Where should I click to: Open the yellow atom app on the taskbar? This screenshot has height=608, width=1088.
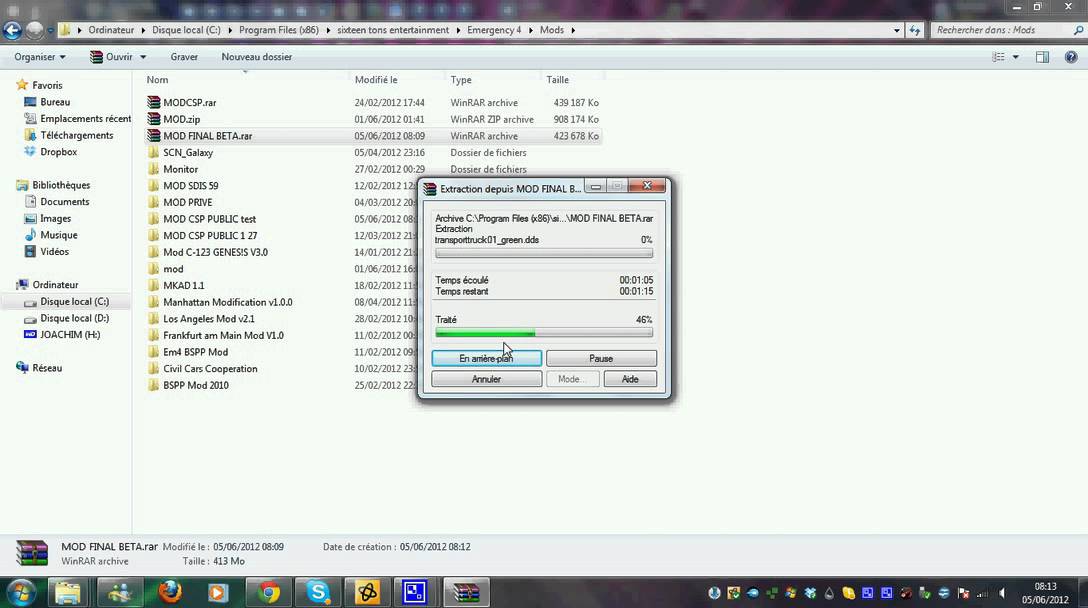click(368, 592)
